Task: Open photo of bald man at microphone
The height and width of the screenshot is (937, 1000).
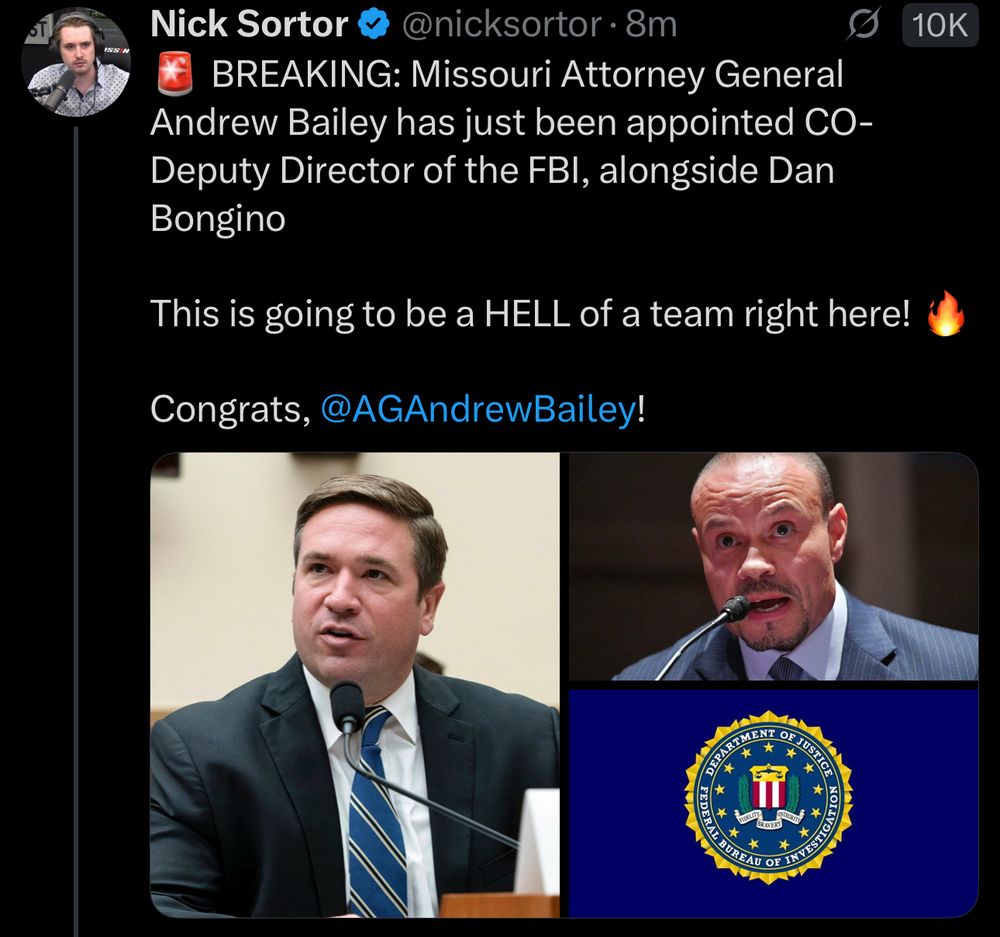Action: pos(773,566)
